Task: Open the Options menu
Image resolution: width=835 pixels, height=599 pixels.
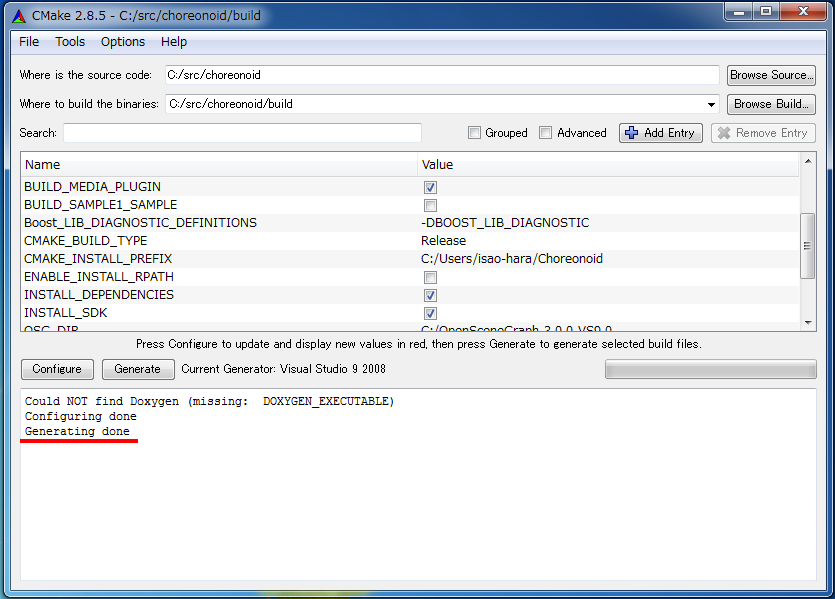Action: click(x=122, y=42)
